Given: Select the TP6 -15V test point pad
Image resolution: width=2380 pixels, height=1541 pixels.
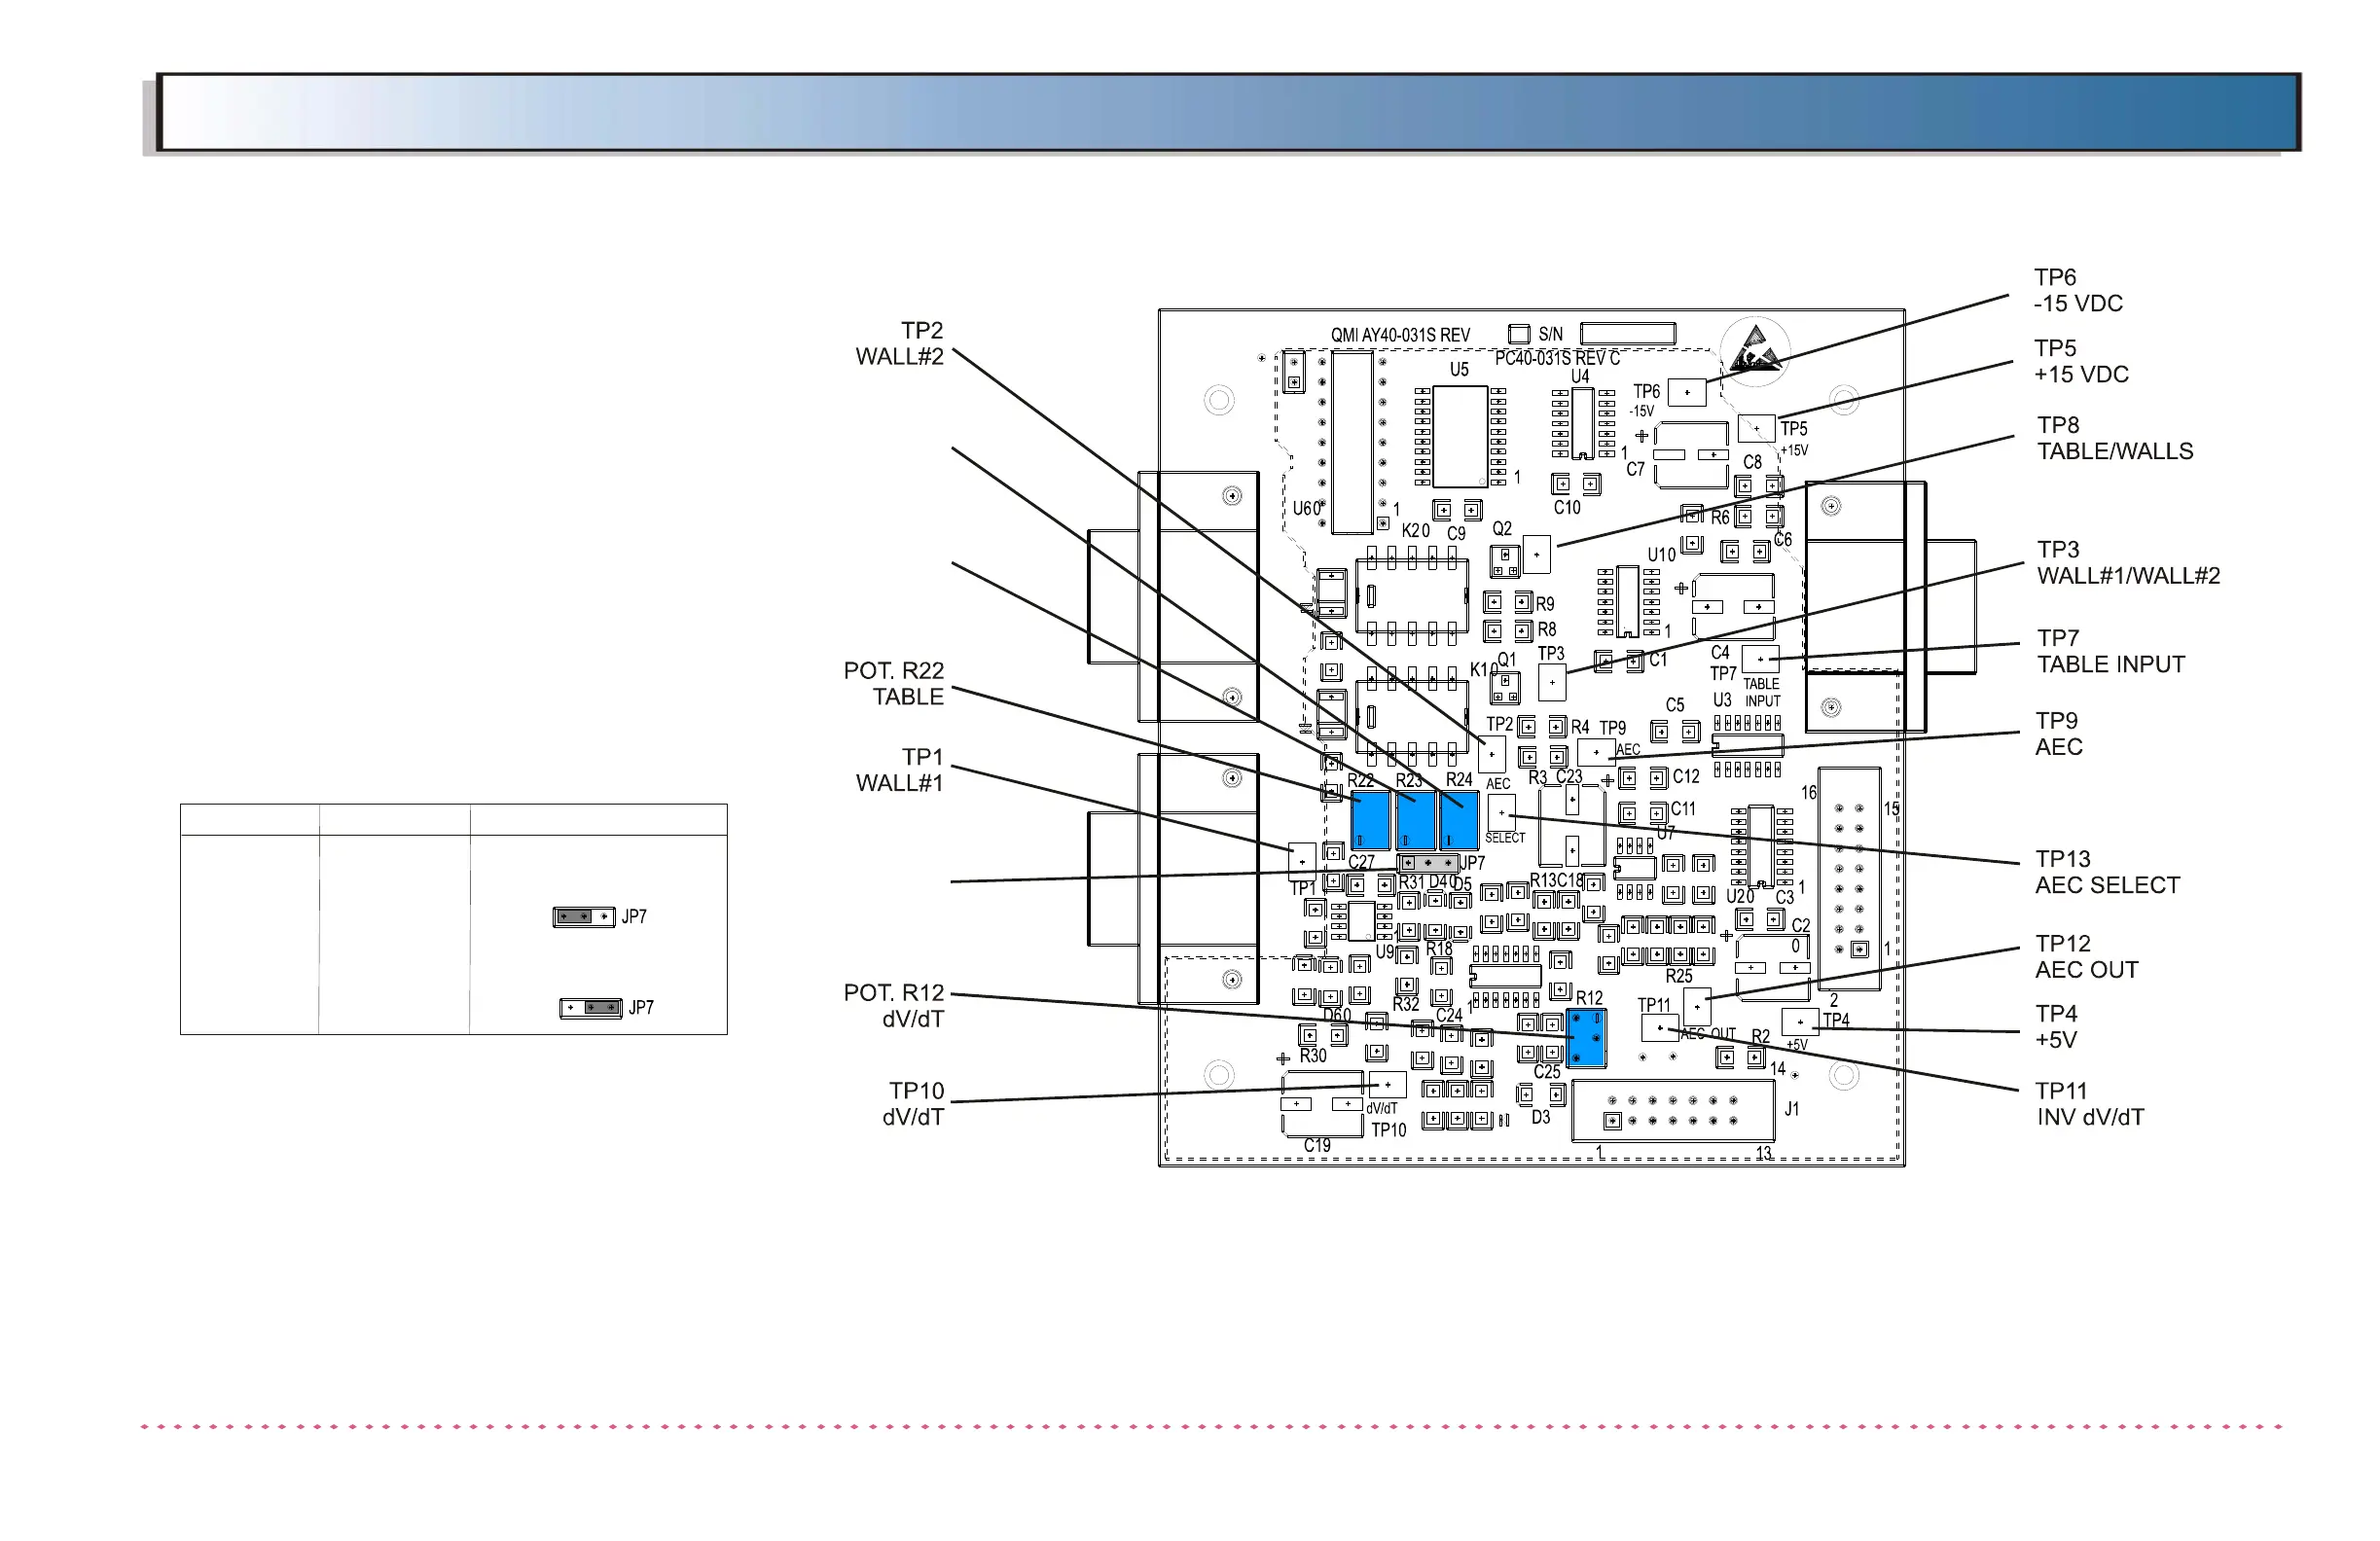Looking at the screenshot, I should (x=1687, y=392).
